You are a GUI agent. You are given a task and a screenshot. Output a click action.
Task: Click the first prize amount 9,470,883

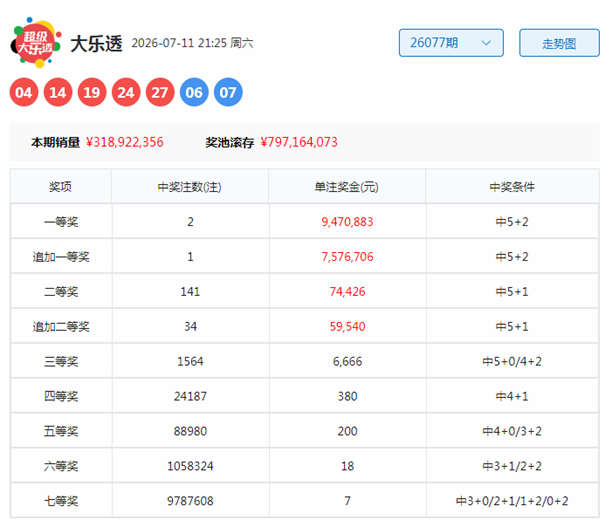coord(347,222)
